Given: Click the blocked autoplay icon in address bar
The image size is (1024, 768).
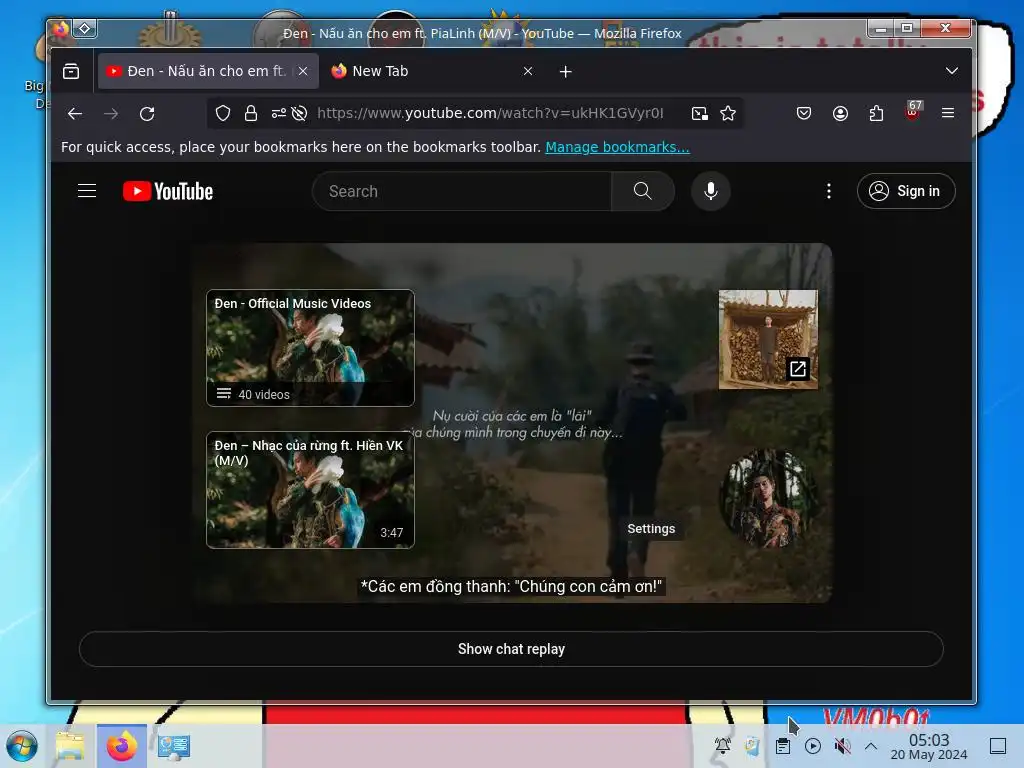Looking at the screenshot, I should pyautogui.click(x=299, y=114).
